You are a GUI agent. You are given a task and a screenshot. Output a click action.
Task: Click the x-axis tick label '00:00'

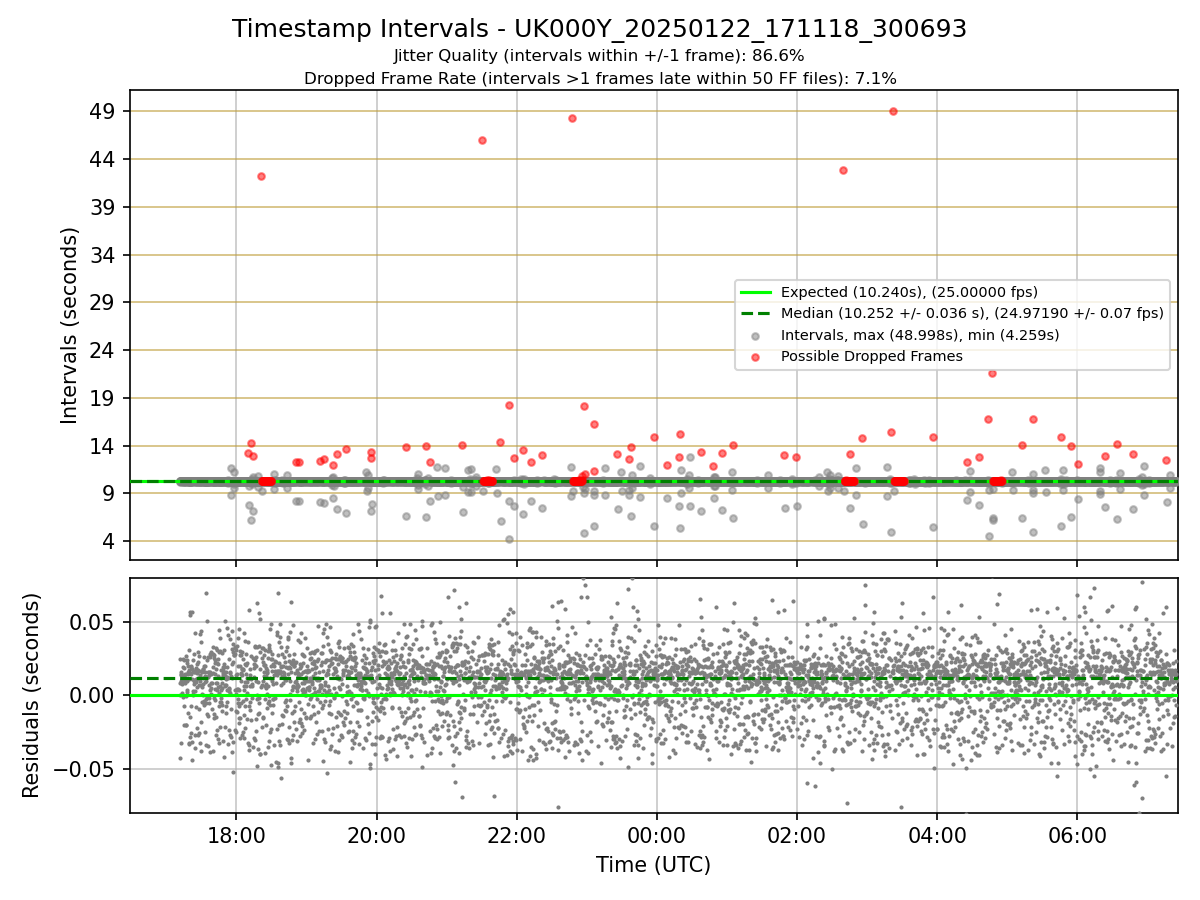point(656,835)
